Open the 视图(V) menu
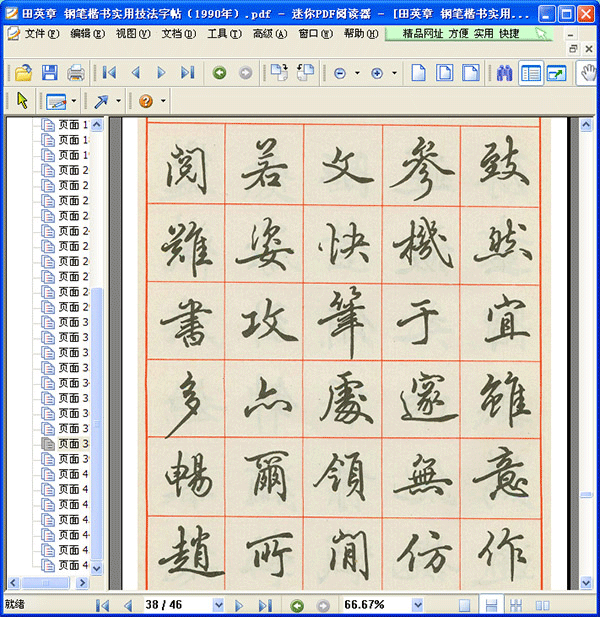This screenshot has height=617, width=600. click(x=133, y=34)
